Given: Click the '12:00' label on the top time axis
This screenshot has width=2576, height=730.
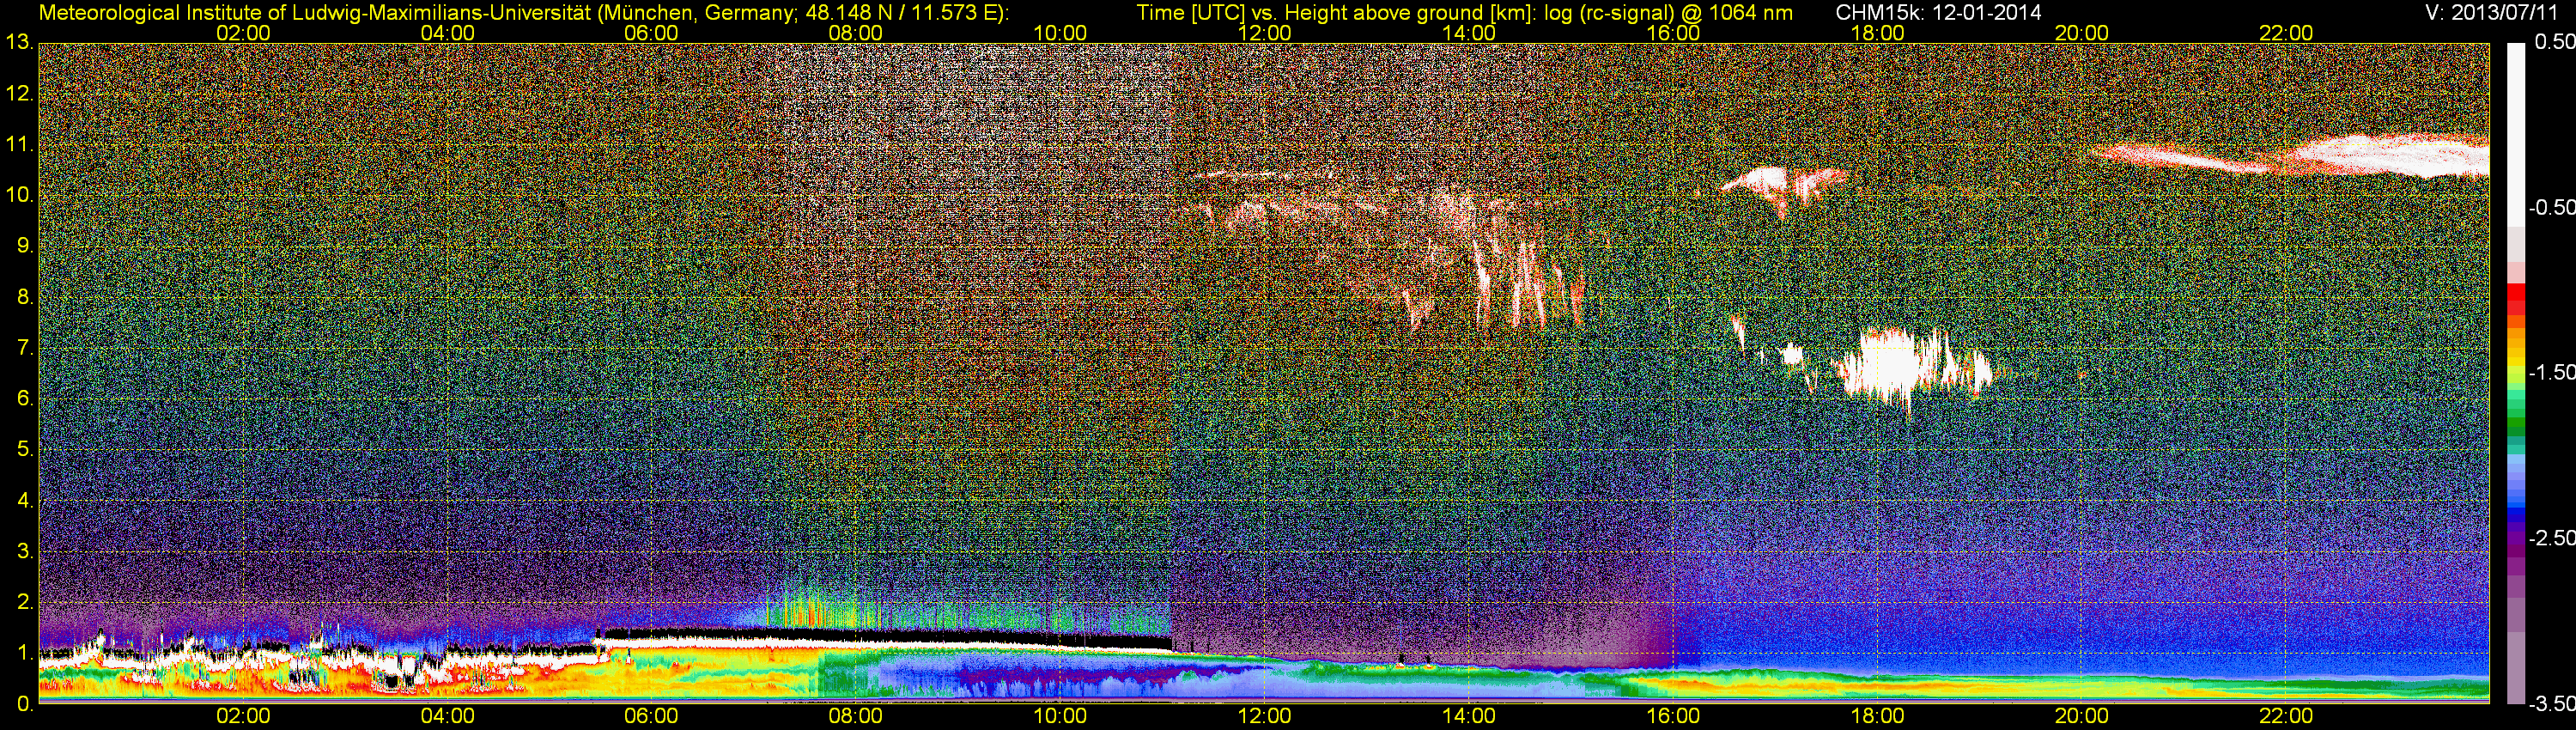Looking at the screenshot, I should point(1265,33).
